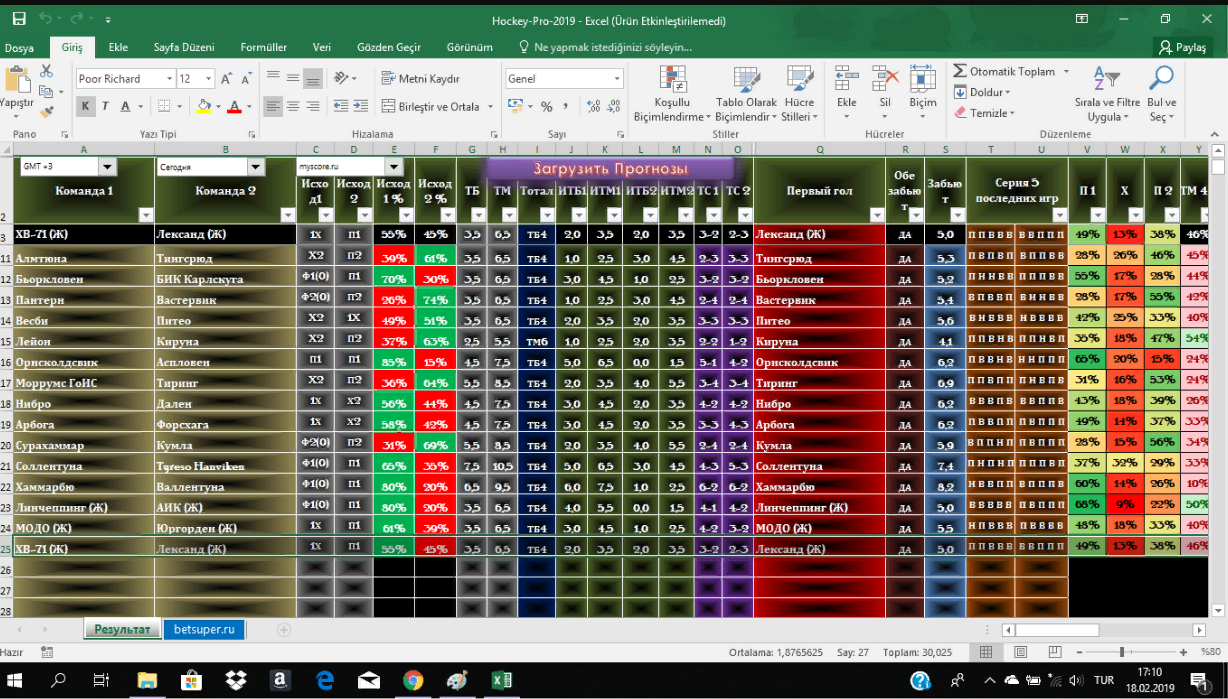
Task: Toggle underline formatting
Action: [124, 106]
